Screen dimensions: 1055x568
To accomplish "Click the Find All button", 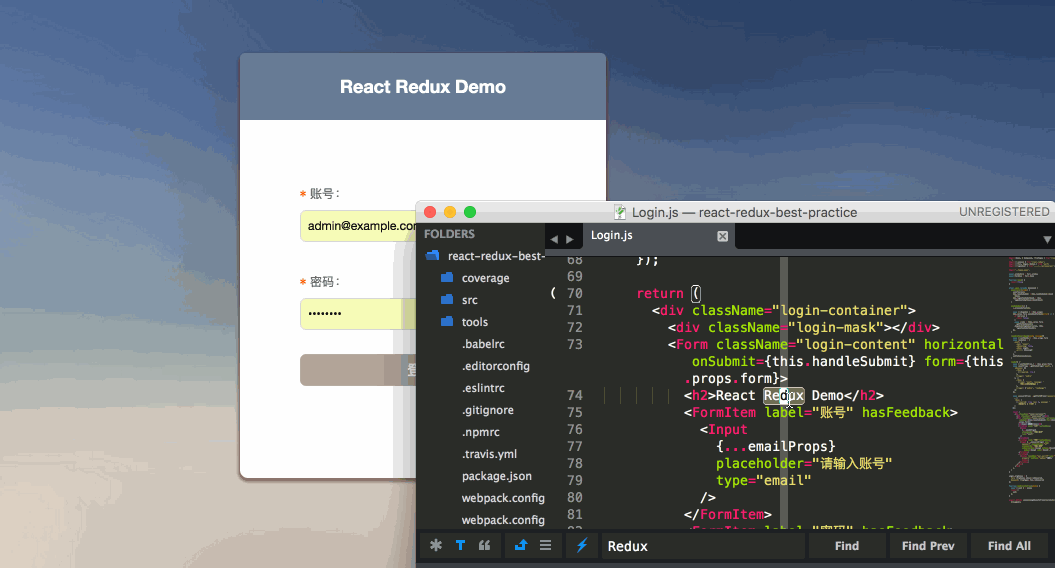I will (x=1009, y=546).
